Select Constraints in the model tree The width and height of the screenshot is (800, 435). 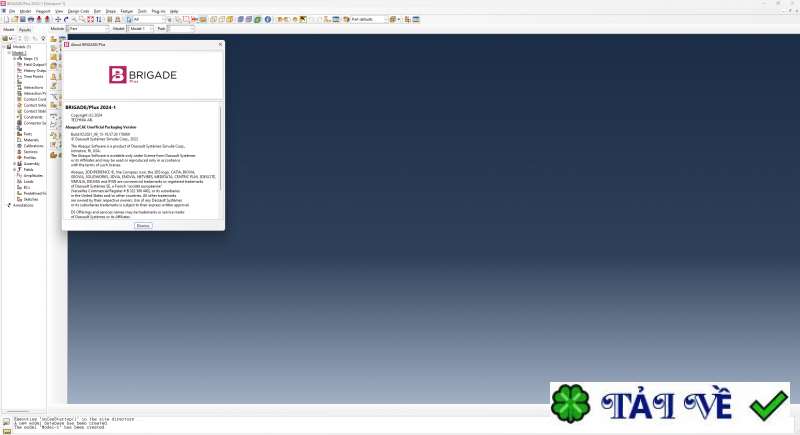[x=33, y=117]
